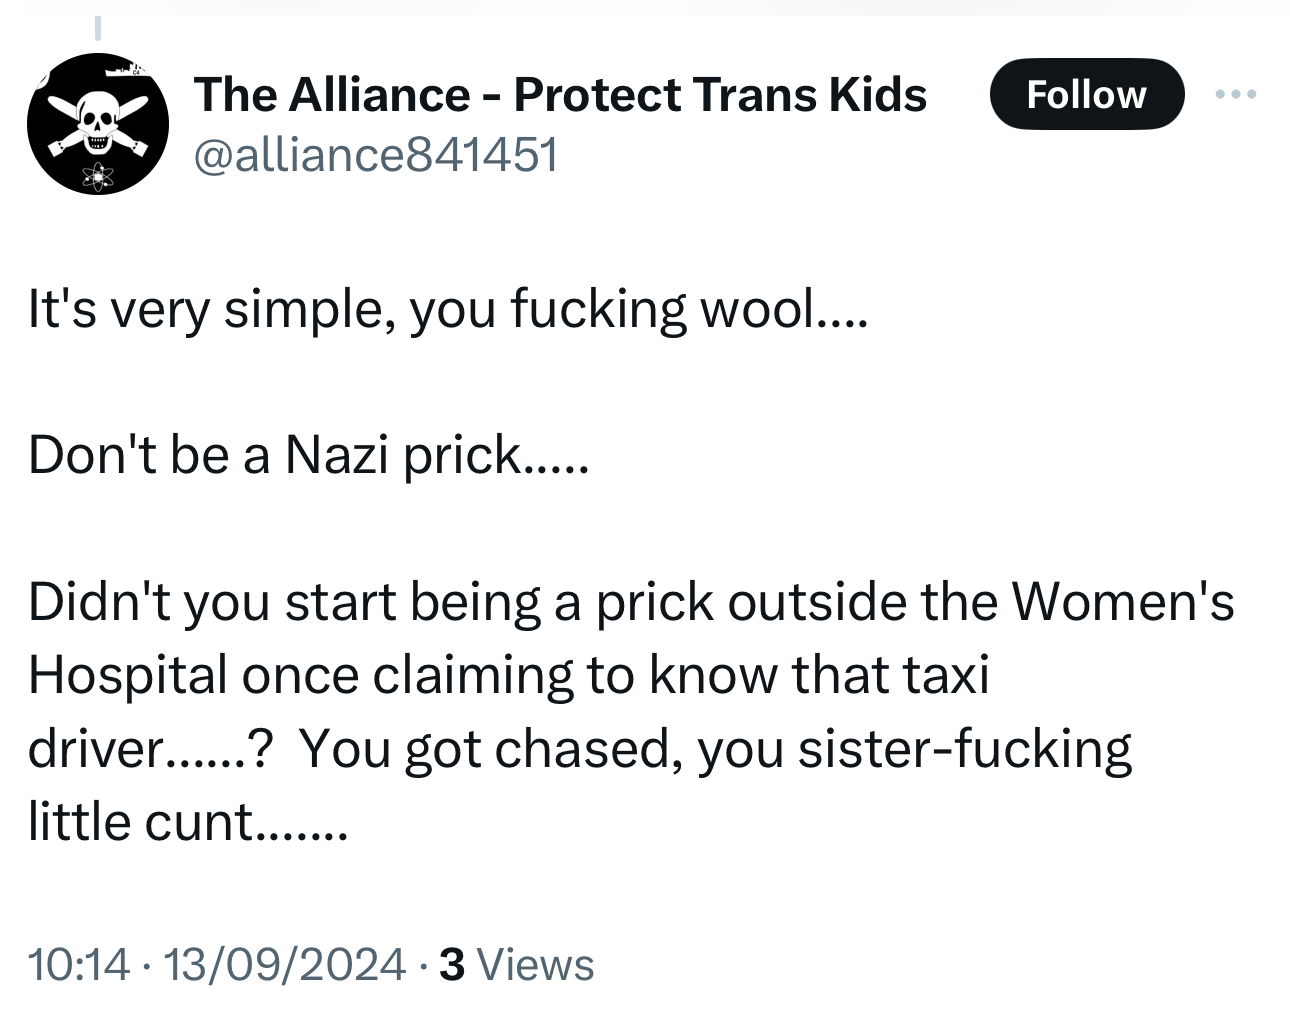The width and height of the screenshot is (1290, 1036).
Task: Click the "Women's" word in the tweet
Action: click(x=1122, y=602)
